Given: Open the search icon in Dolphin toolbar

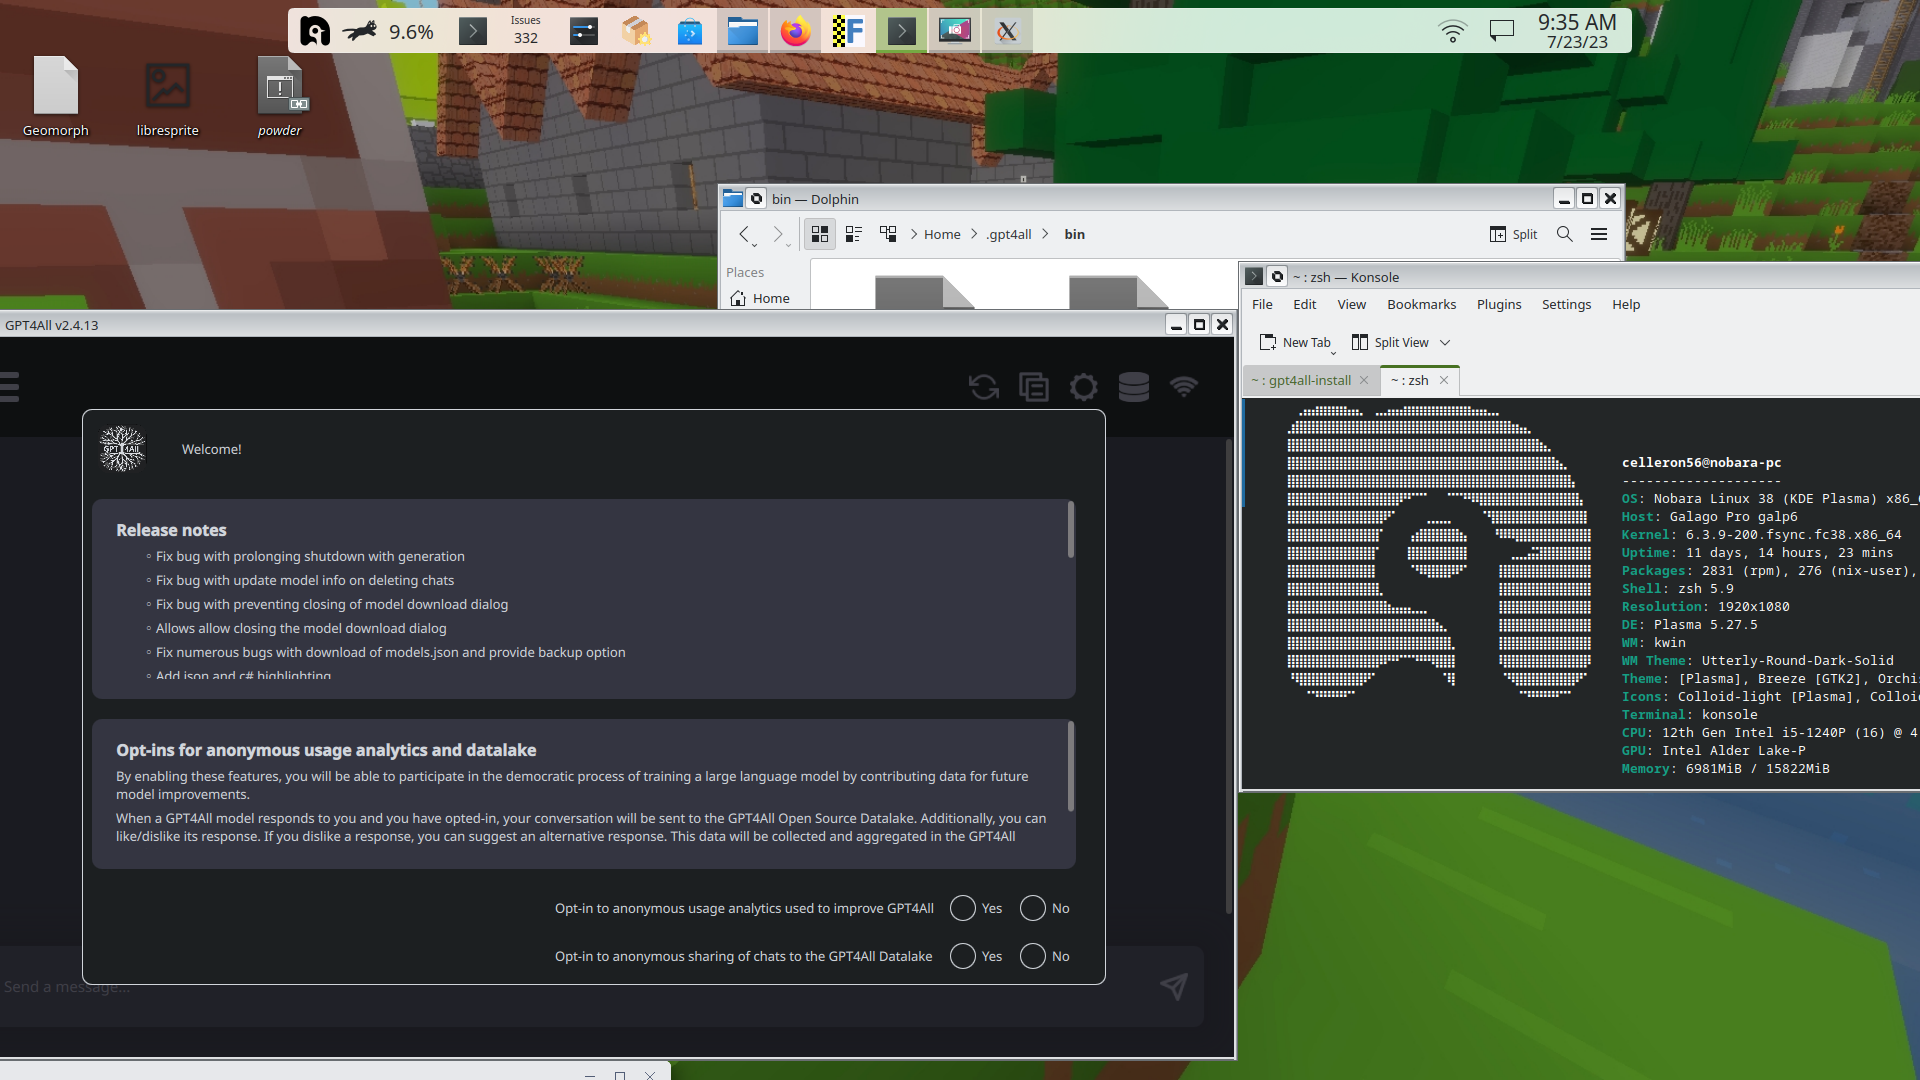Looking at the screenshot, I should click(1564, 234).
